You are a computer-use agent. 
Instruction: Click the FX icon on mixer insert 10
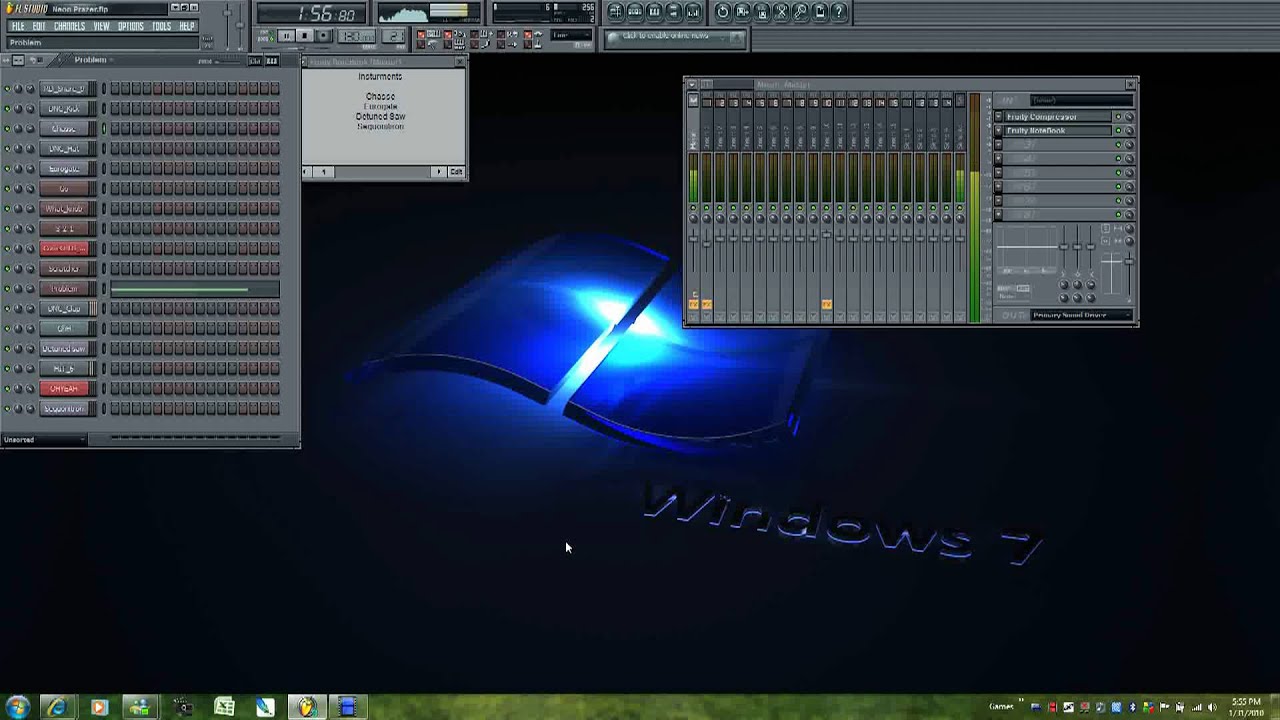826,304
